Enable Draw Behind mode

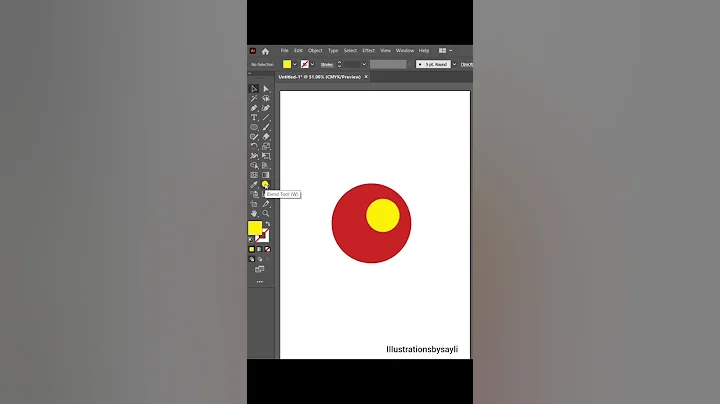(x=260, y=259)
